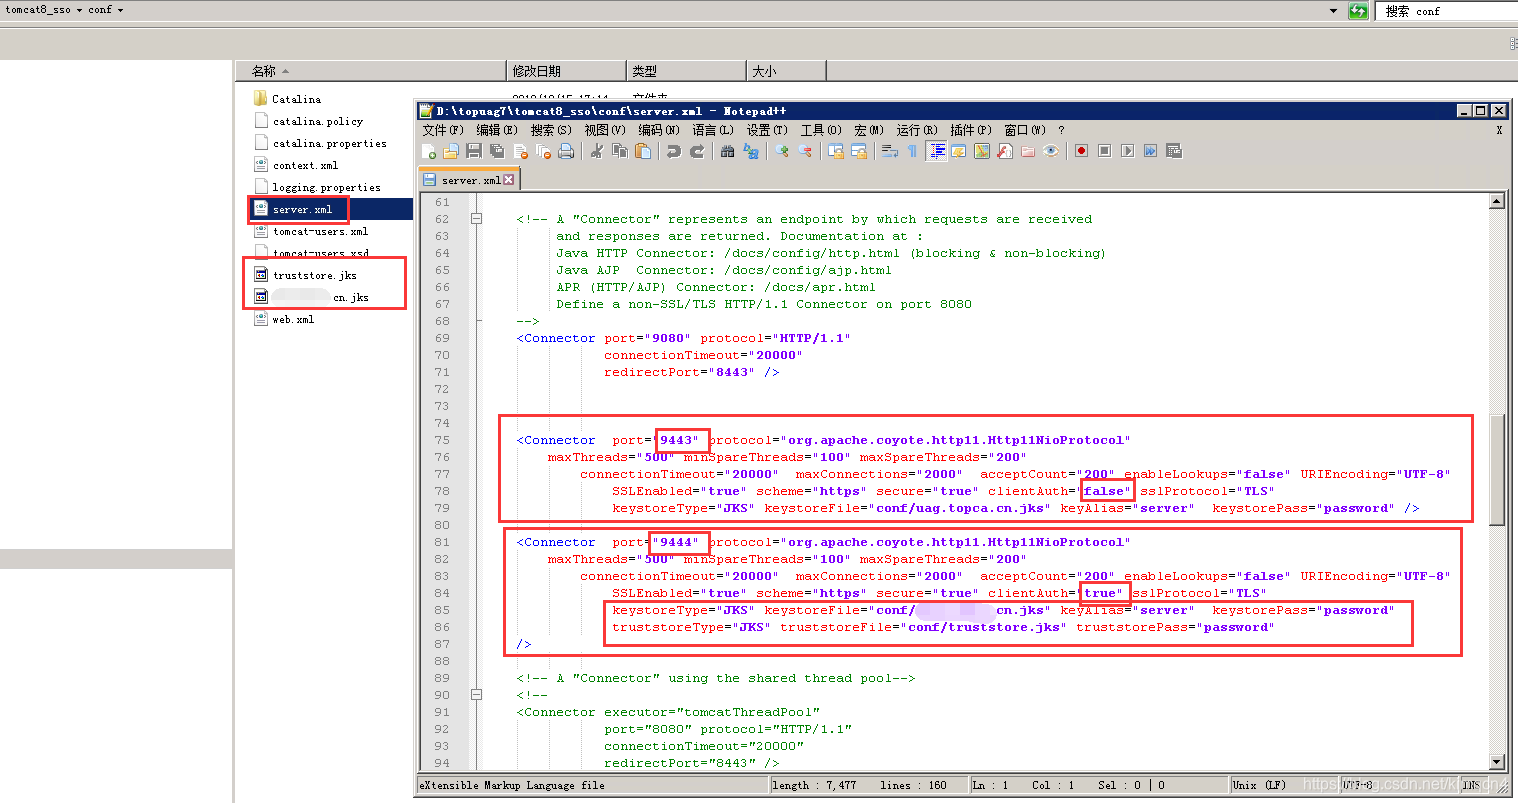Open the 文件(F) menu
Image resolution: width=1518 pixels, height=803 pixels.
coord(442,130)
